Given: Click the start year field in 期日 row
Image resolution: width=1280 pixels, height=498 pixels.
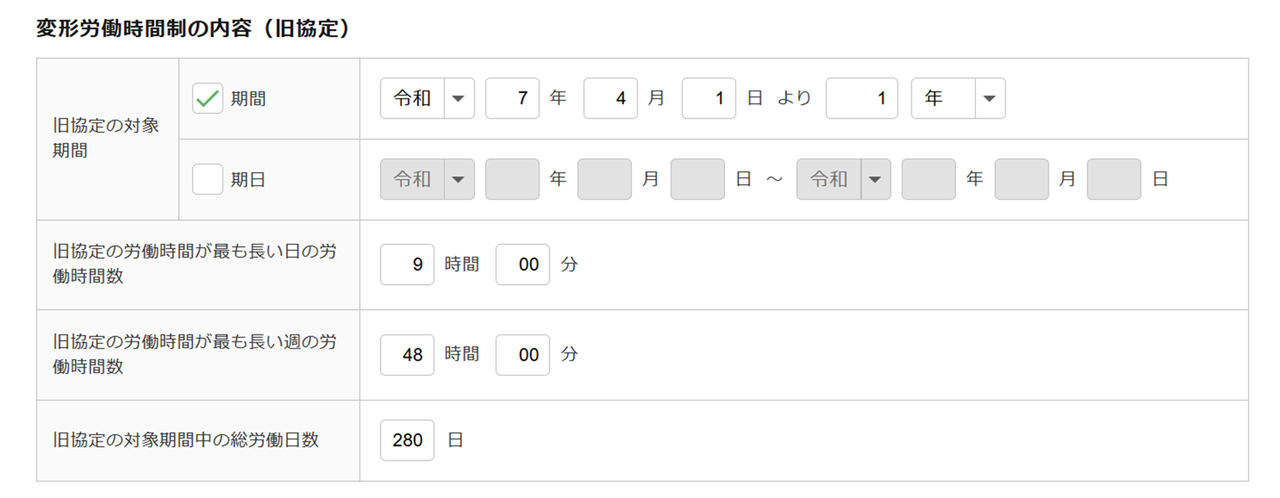Looking at the screenshot, I should pyautogui.click(x=512, y=180).
